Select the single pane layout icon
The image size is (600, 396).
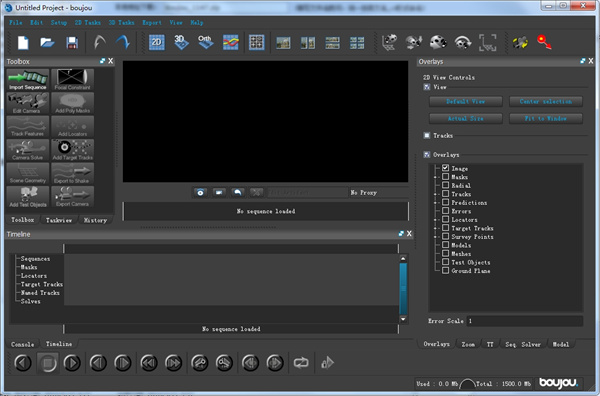[283, 42]
